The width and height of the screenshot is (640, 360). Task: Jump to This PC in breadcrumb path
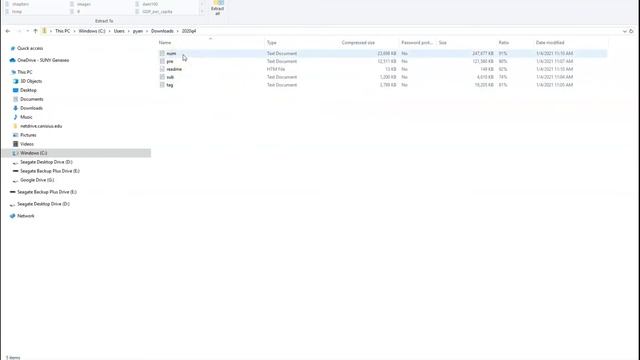tap(62, 31)
